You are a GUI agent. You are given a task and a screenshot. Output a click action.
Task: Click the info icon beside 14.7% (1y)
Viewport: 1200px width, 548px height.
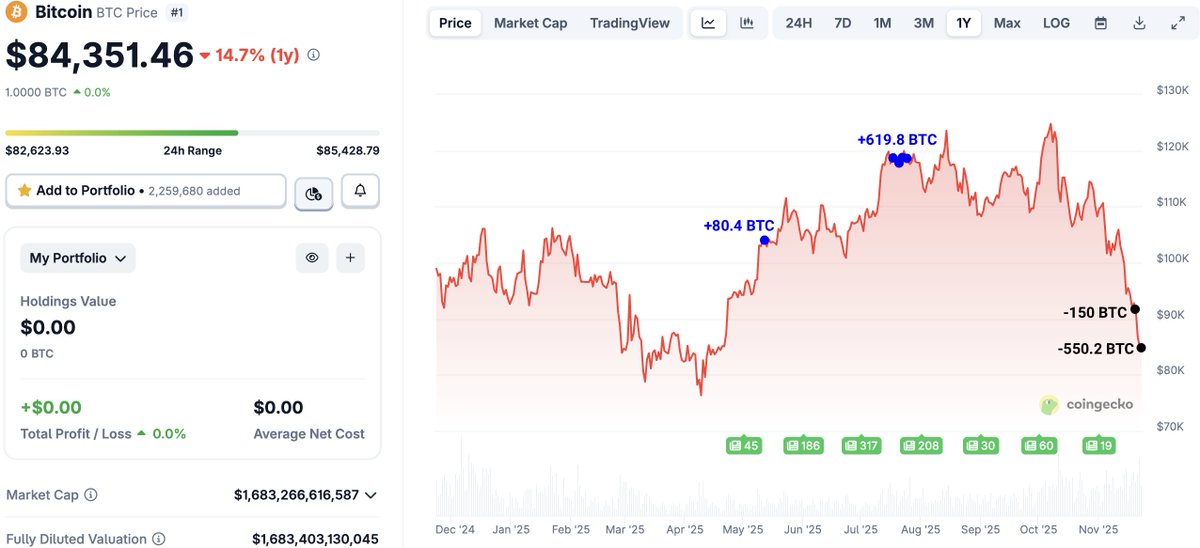(x=313, y=56)
